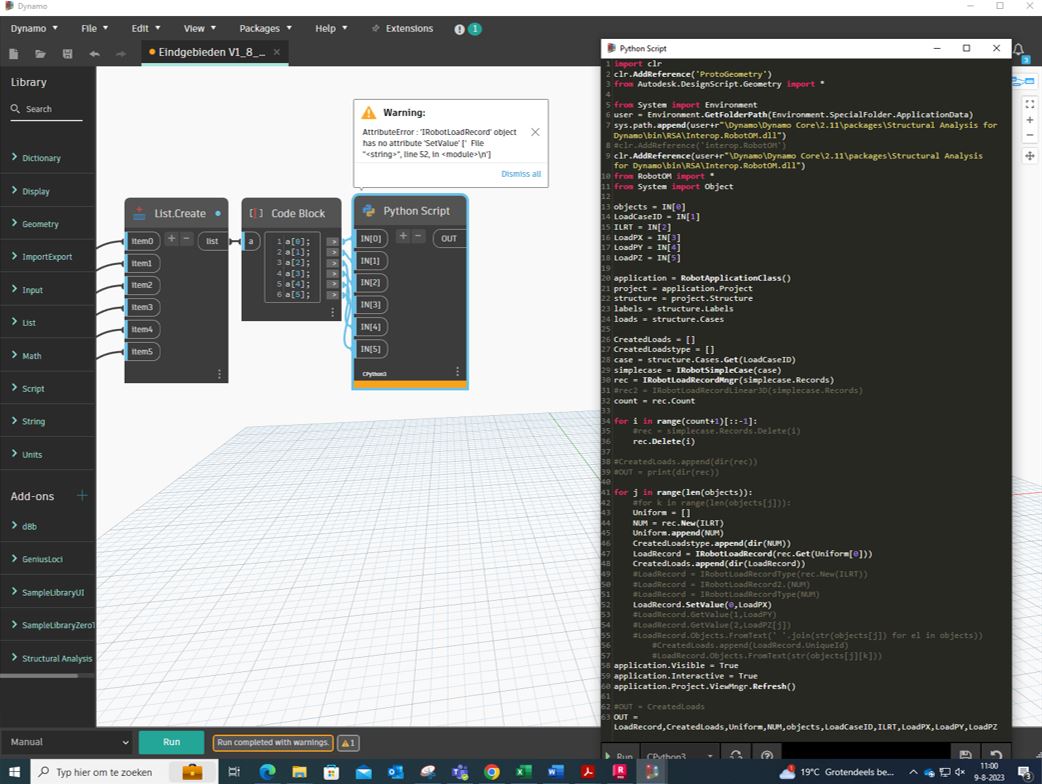This screenshot has width=1042, height=784.
Task: Activate the Pan tool on the canvas sidebar
Action: pyautogui.click(x=1030, y=156)
